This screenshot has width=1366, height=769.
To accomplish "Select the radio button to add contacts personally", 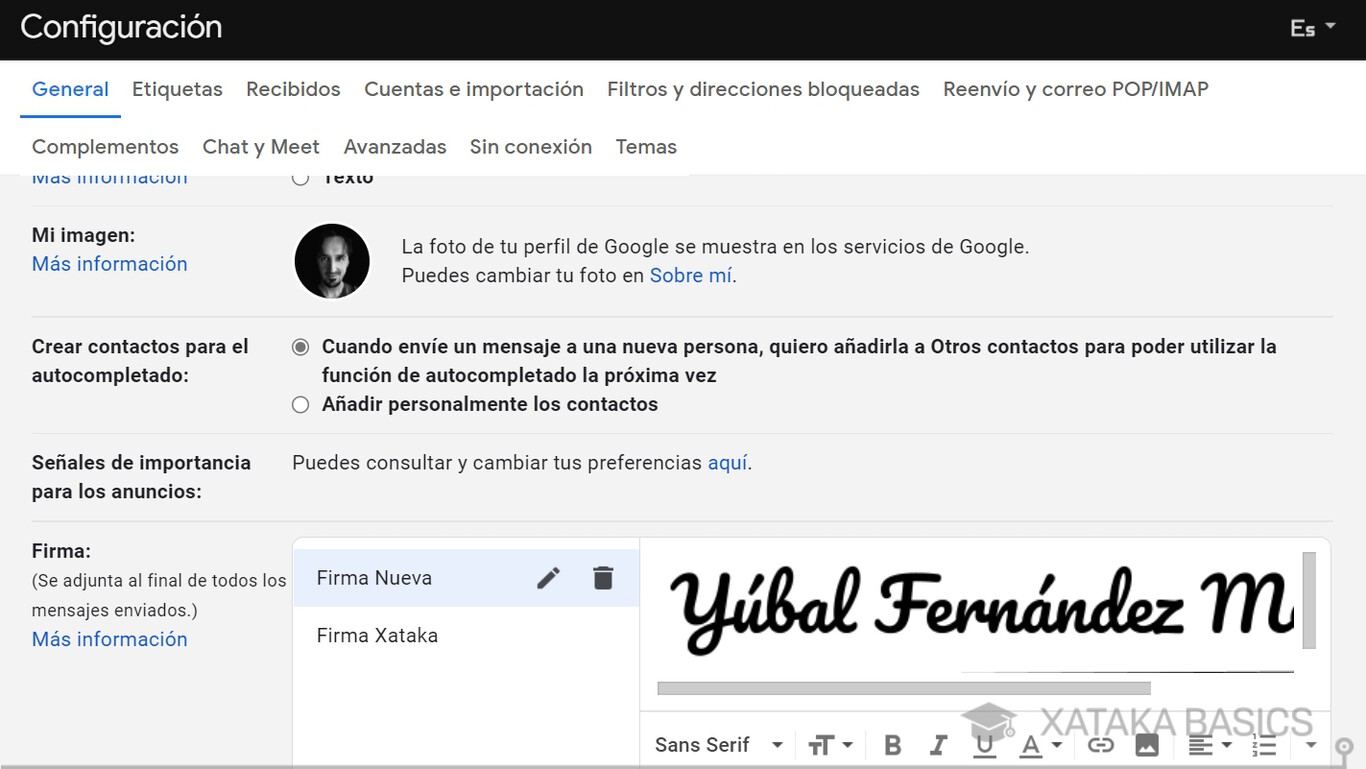I will coord(300,404).
